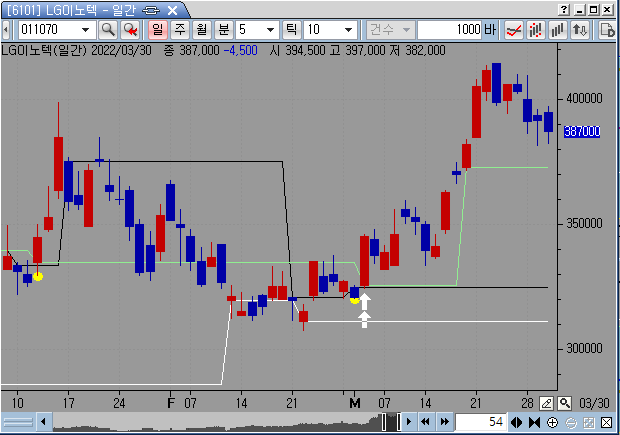Expand the minute interval dropdown showing 5
The width and height of the screenshot is (620, 435).
pos(269,29)
